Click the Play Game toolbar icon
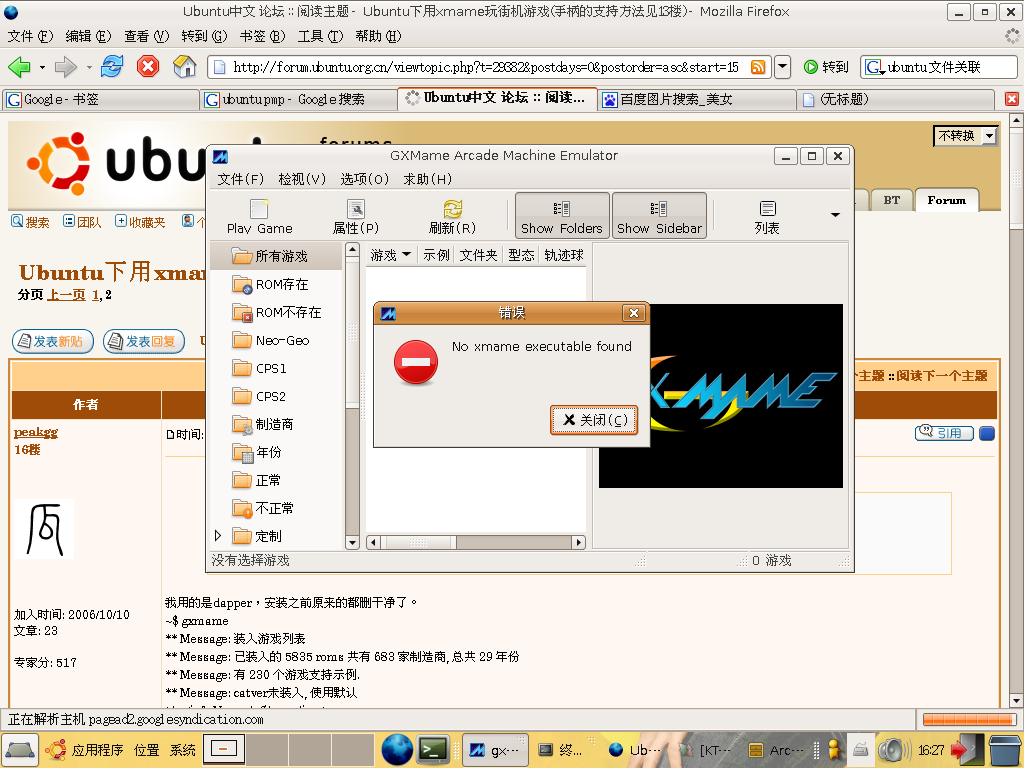This screenshot has height=768, width=1024. click(259, 216)
